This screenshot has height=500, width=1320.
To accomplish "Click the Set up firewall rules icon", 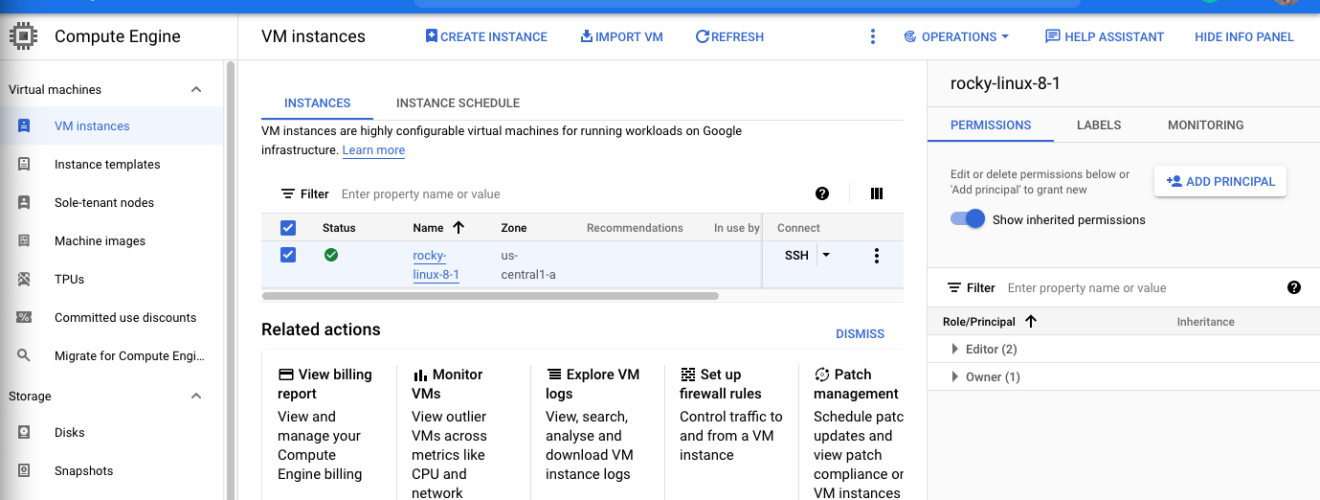I will [688, 375].
